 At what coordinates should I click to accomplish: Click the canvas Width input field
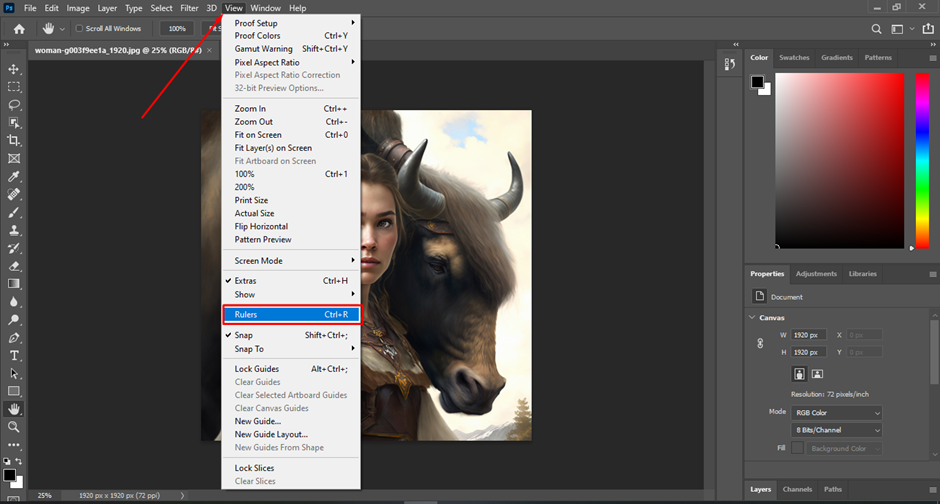pyautogui.click(x=809, y=335)
